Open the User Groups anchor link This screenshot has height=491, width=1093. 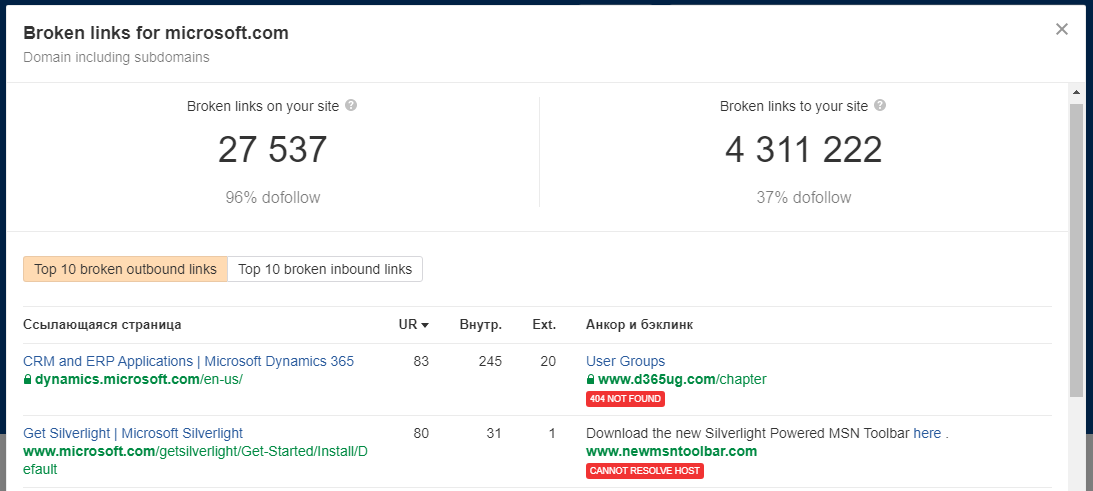(625, 361)
